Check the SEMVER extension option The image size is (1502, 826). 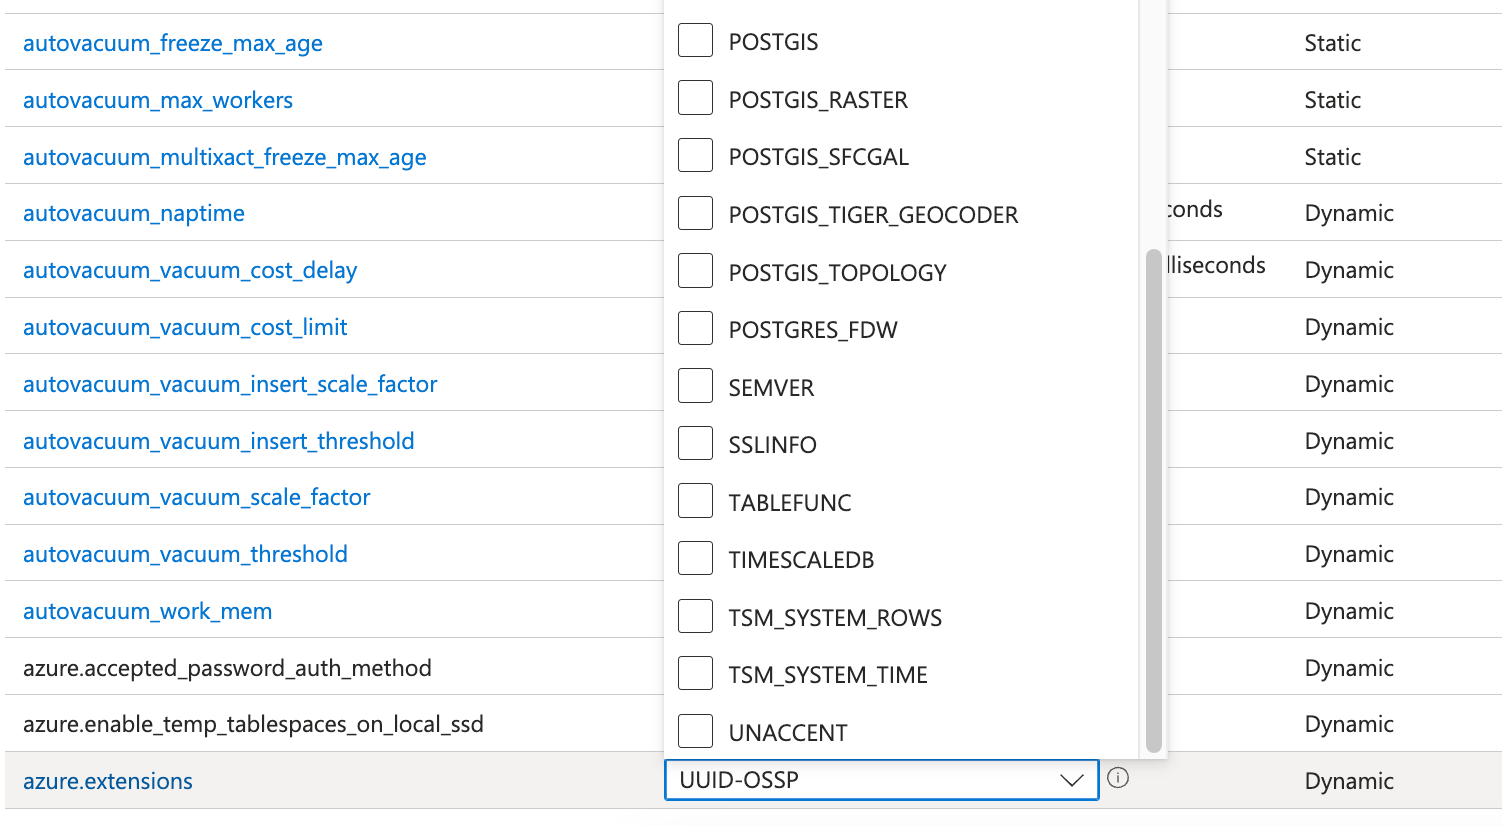pos(695,387)
